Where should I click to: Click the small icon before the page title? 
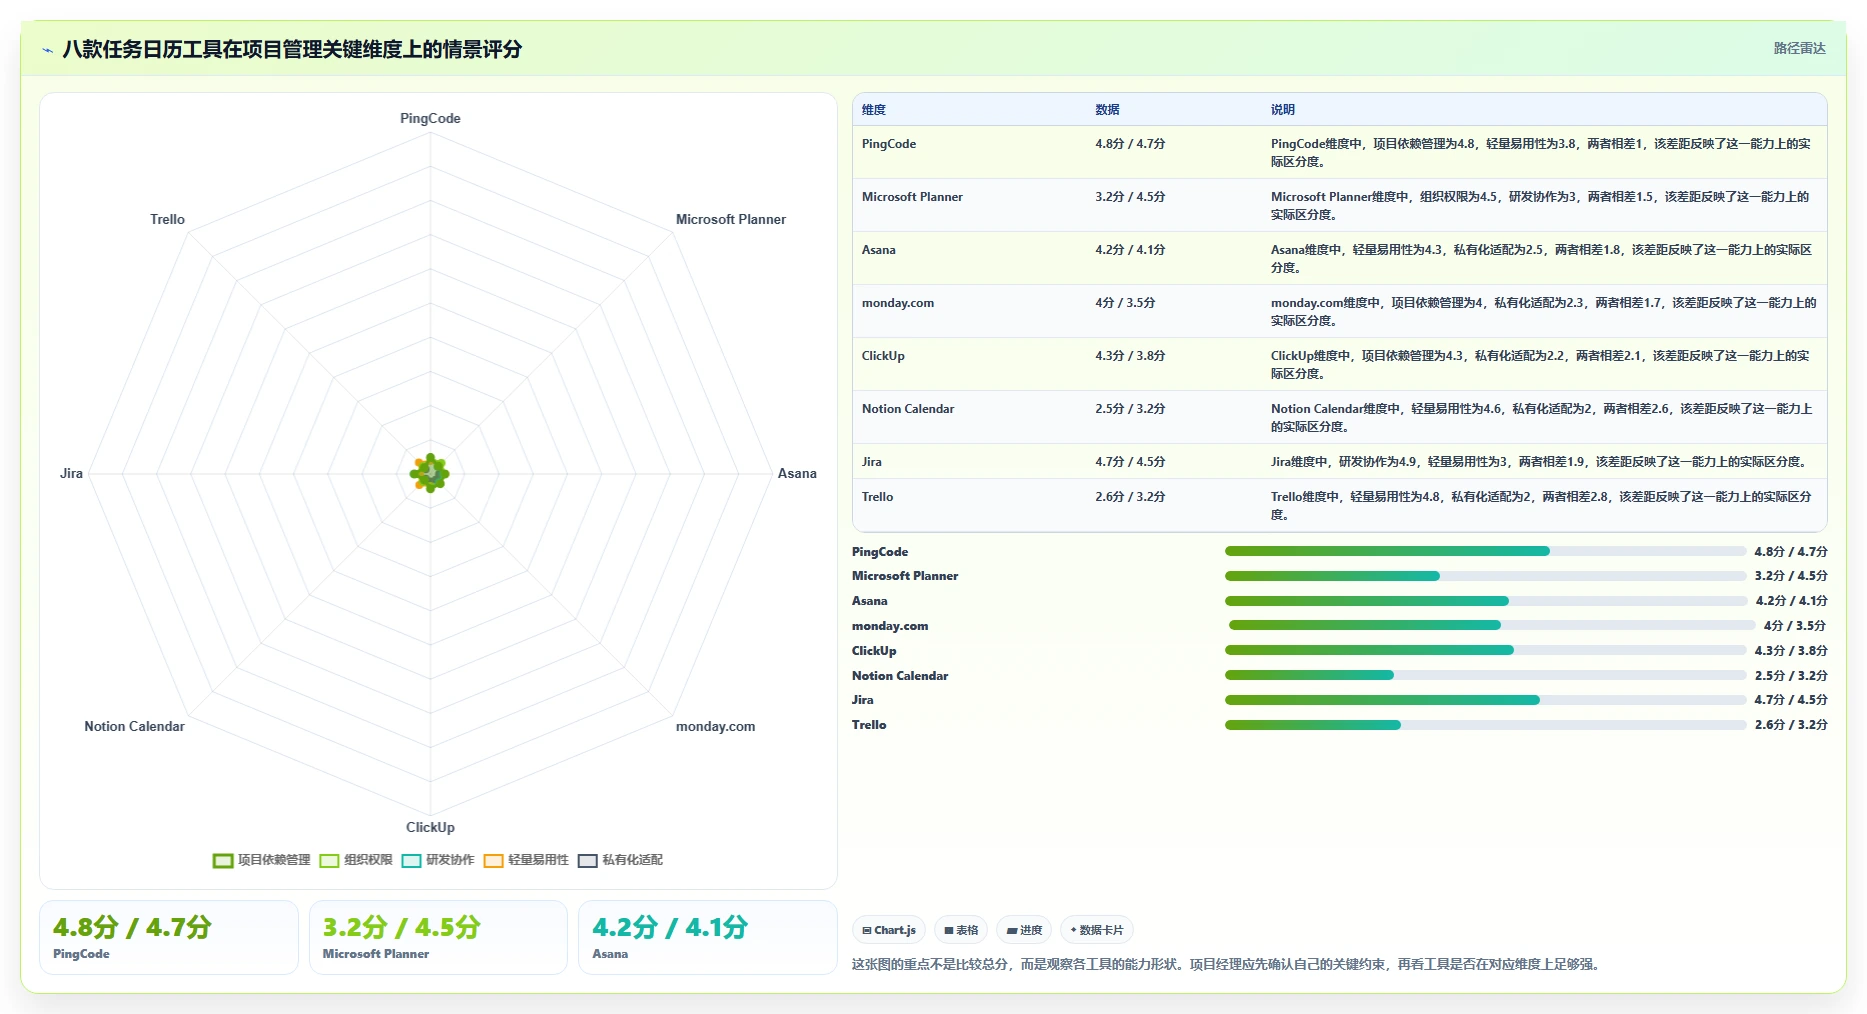click(47, 50)
